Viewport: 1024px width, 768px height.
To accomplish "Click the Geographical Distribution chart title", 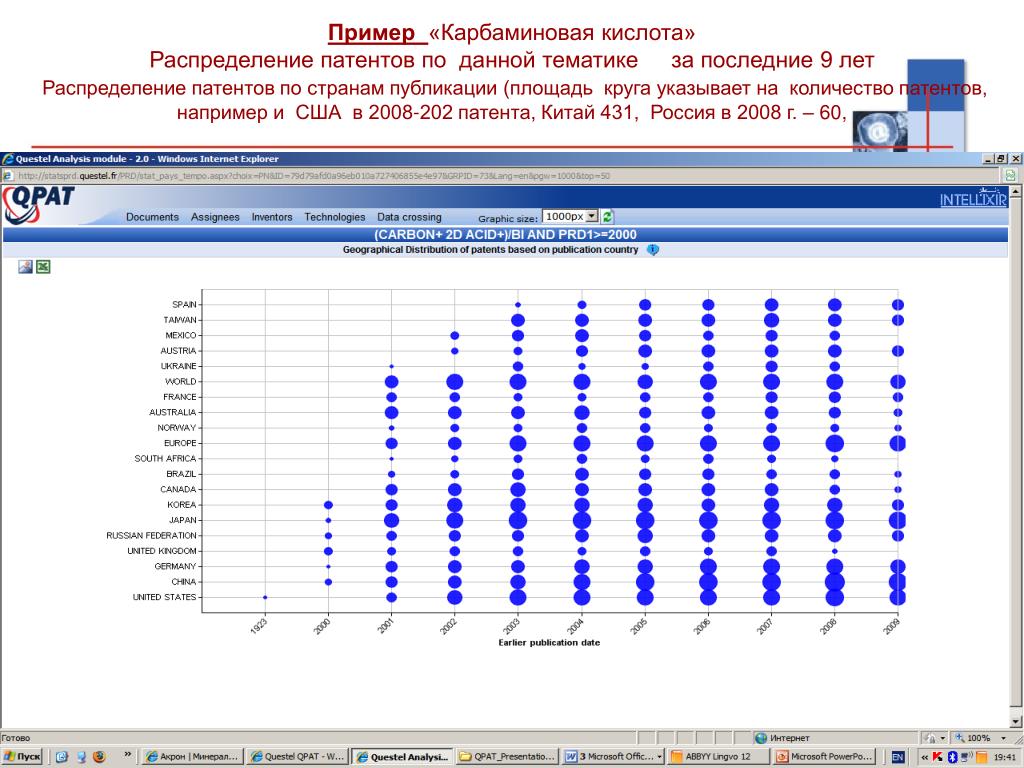I will 490,250.
